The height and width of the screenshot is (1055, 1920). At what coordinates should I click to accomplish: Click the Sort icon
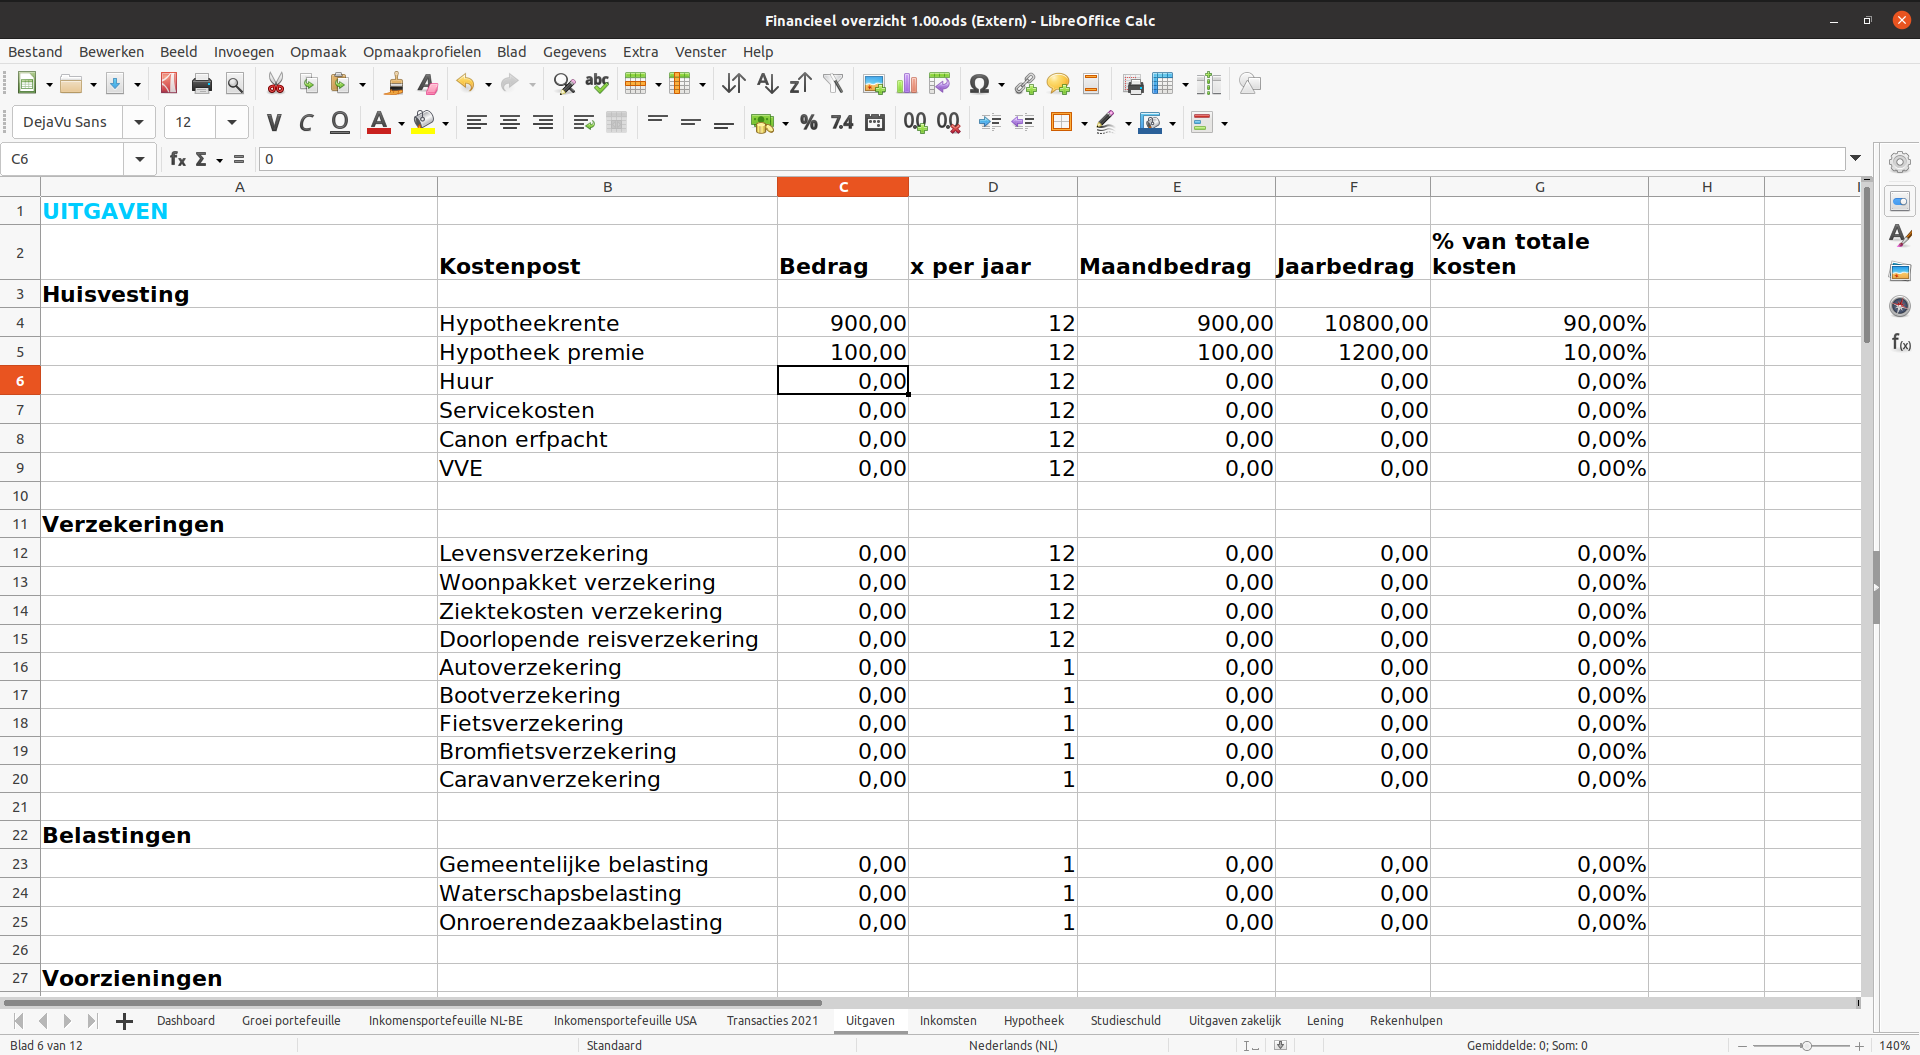[734, 84]
